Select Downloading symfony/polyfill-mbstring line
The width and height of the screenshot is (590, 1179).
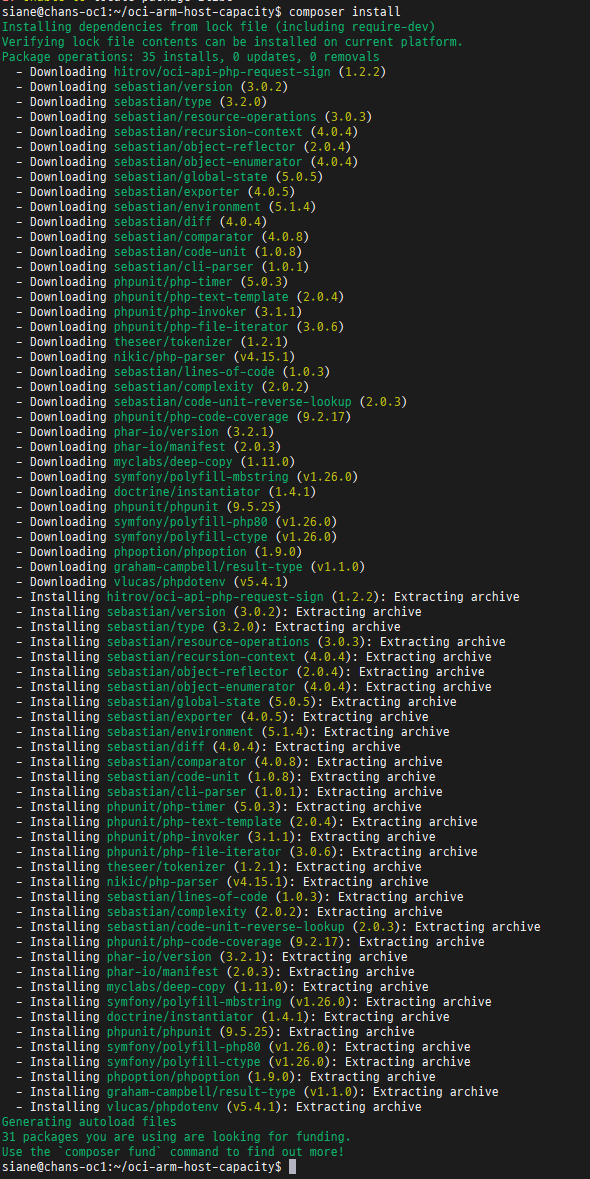186,477
